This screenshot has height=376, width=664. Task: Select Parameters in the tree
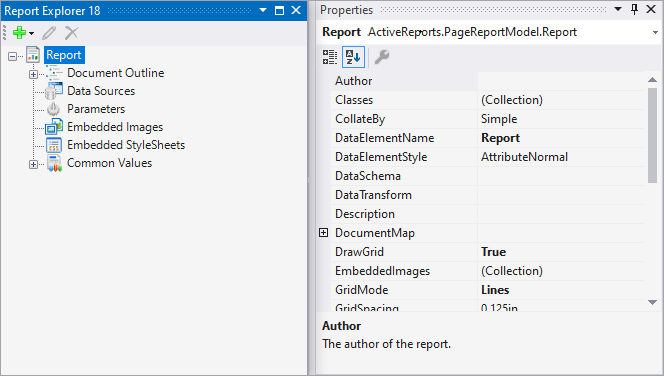pyautogui.click(x=96, y=109)
